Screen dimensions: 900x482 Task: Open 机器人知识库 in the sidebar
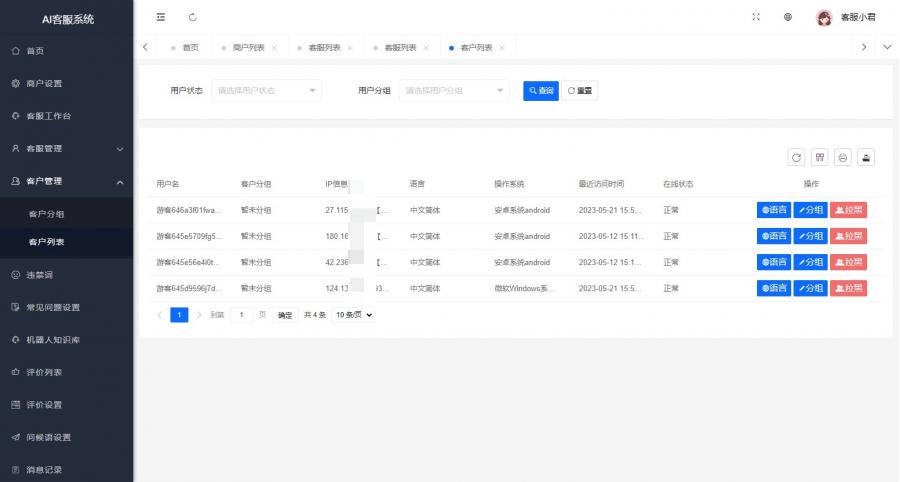point(67,340)
